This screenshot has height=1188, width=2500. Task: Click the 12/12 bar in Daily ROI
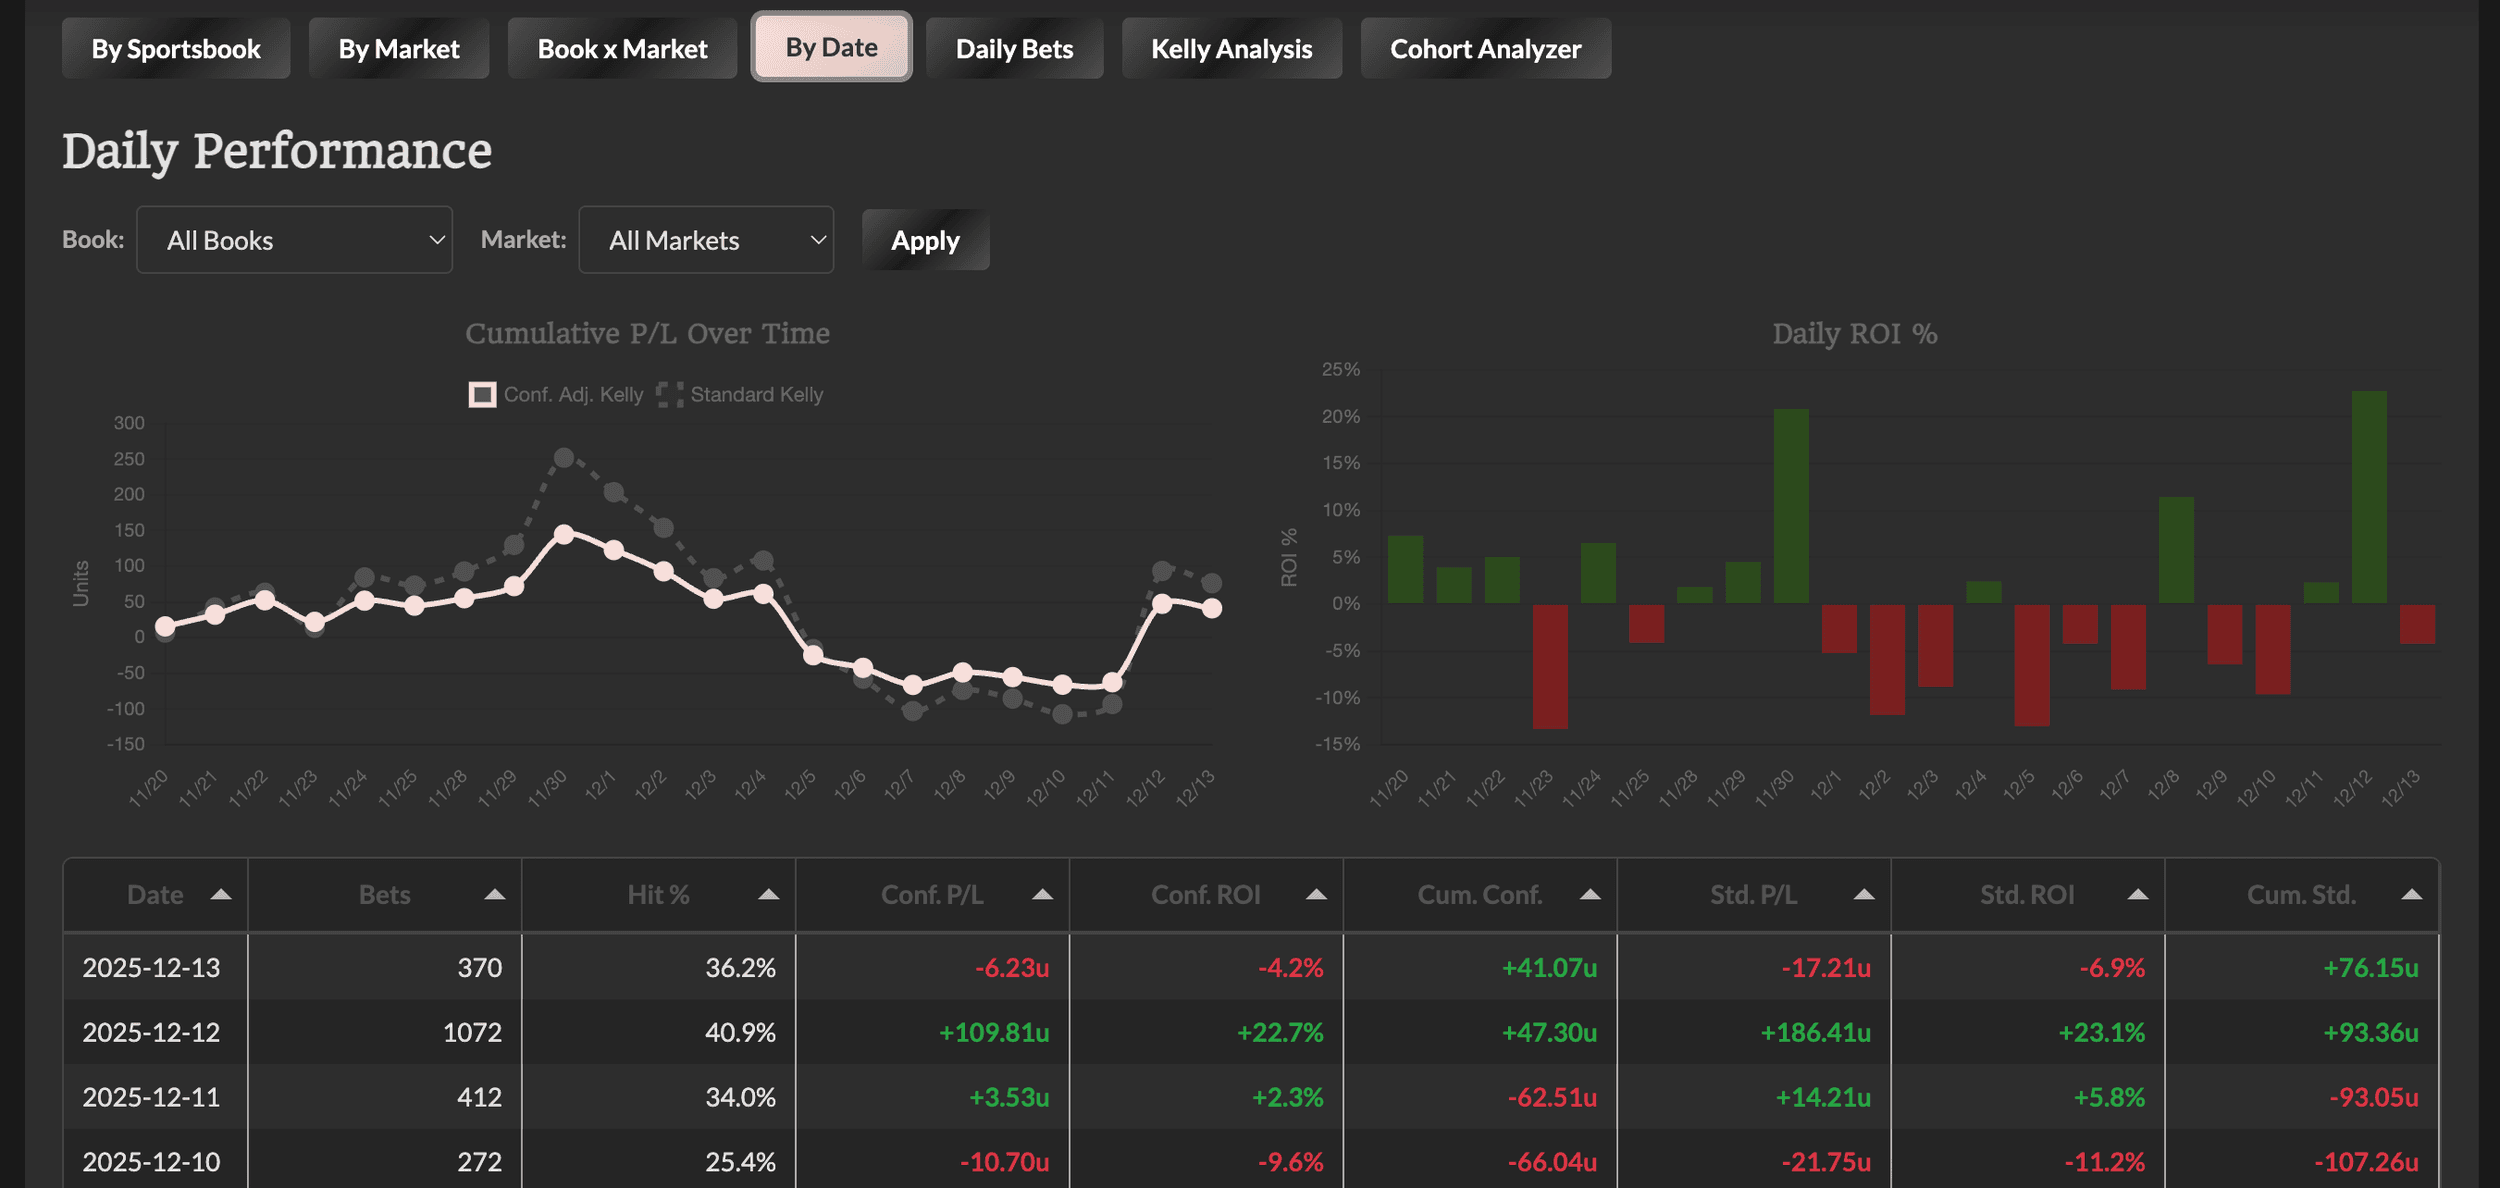tap(2368, 497)
